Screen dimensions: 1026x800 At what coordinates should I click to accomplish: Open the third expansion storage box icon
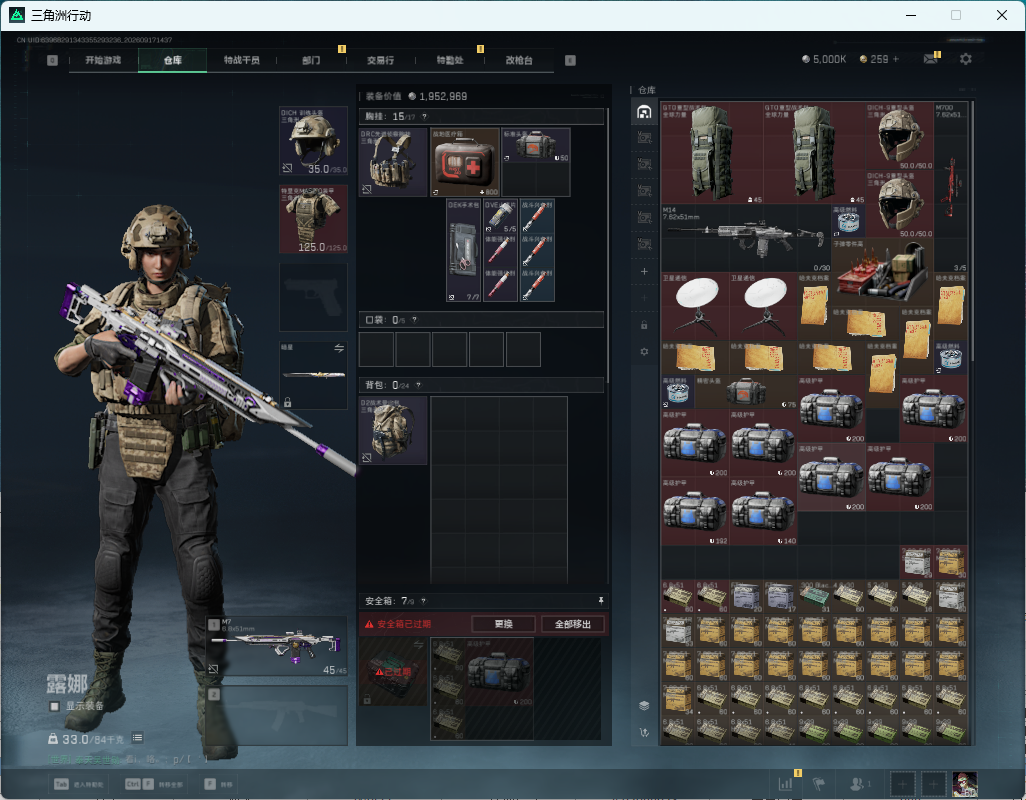[644, 191]
